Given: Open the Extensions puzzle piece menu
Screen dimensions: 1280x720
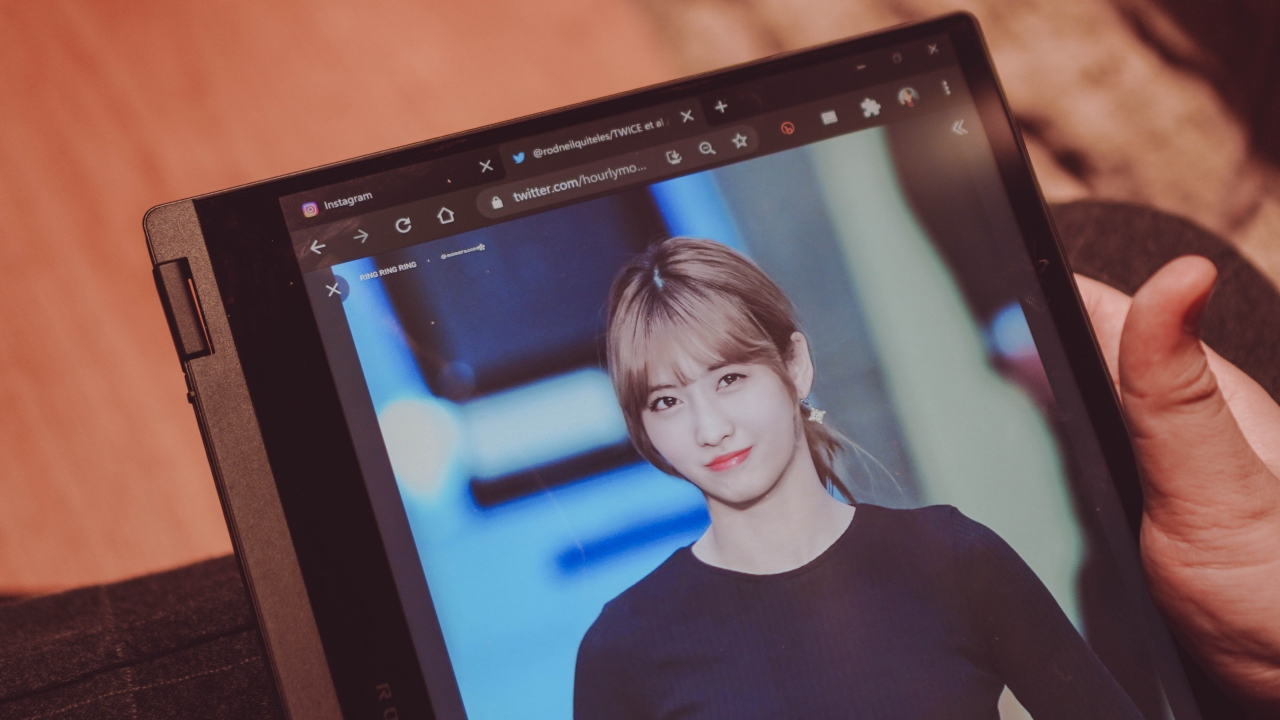Looking at the screenshot, I should [x=871, y=107].
